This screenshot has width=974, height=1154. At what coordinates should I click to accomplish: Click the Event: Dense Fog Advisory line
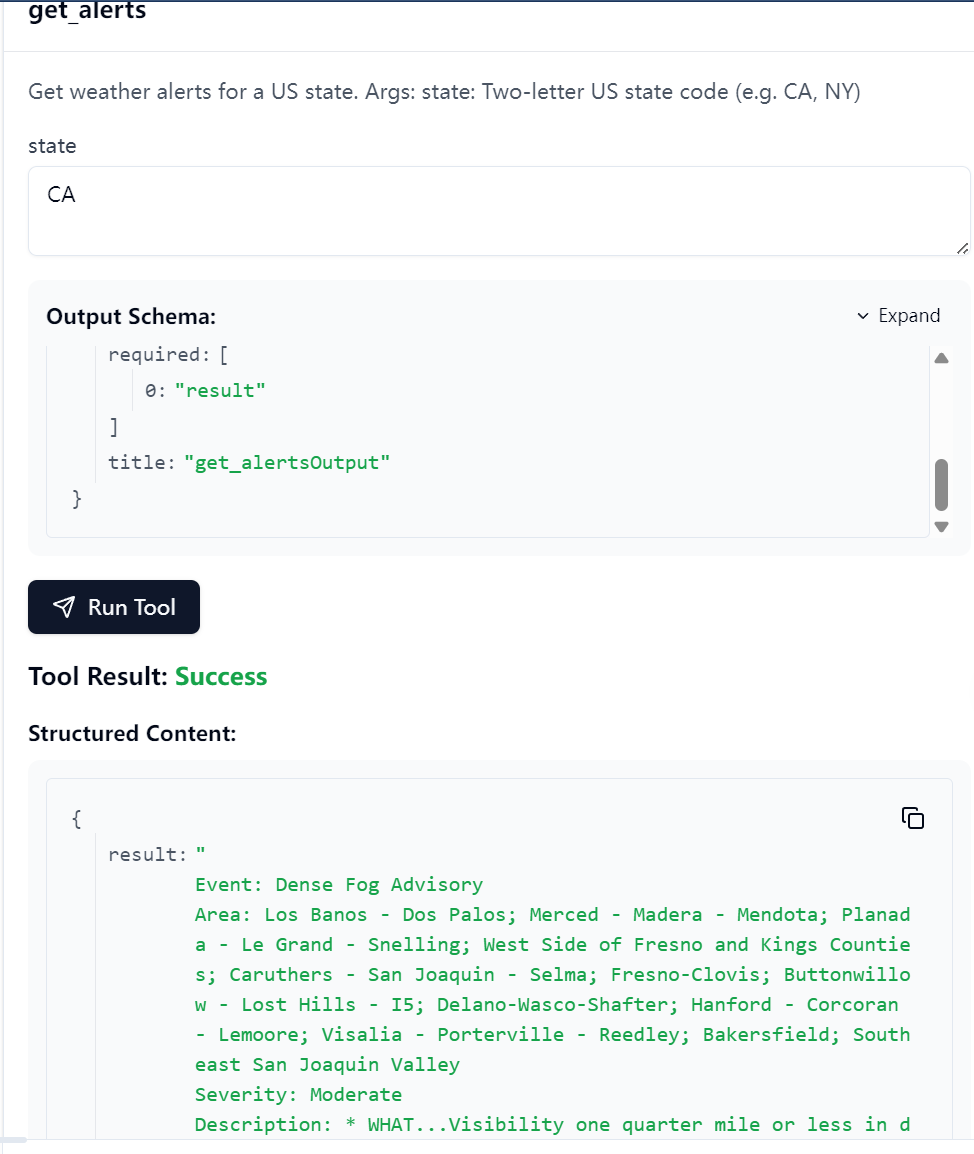click(339, 884)
